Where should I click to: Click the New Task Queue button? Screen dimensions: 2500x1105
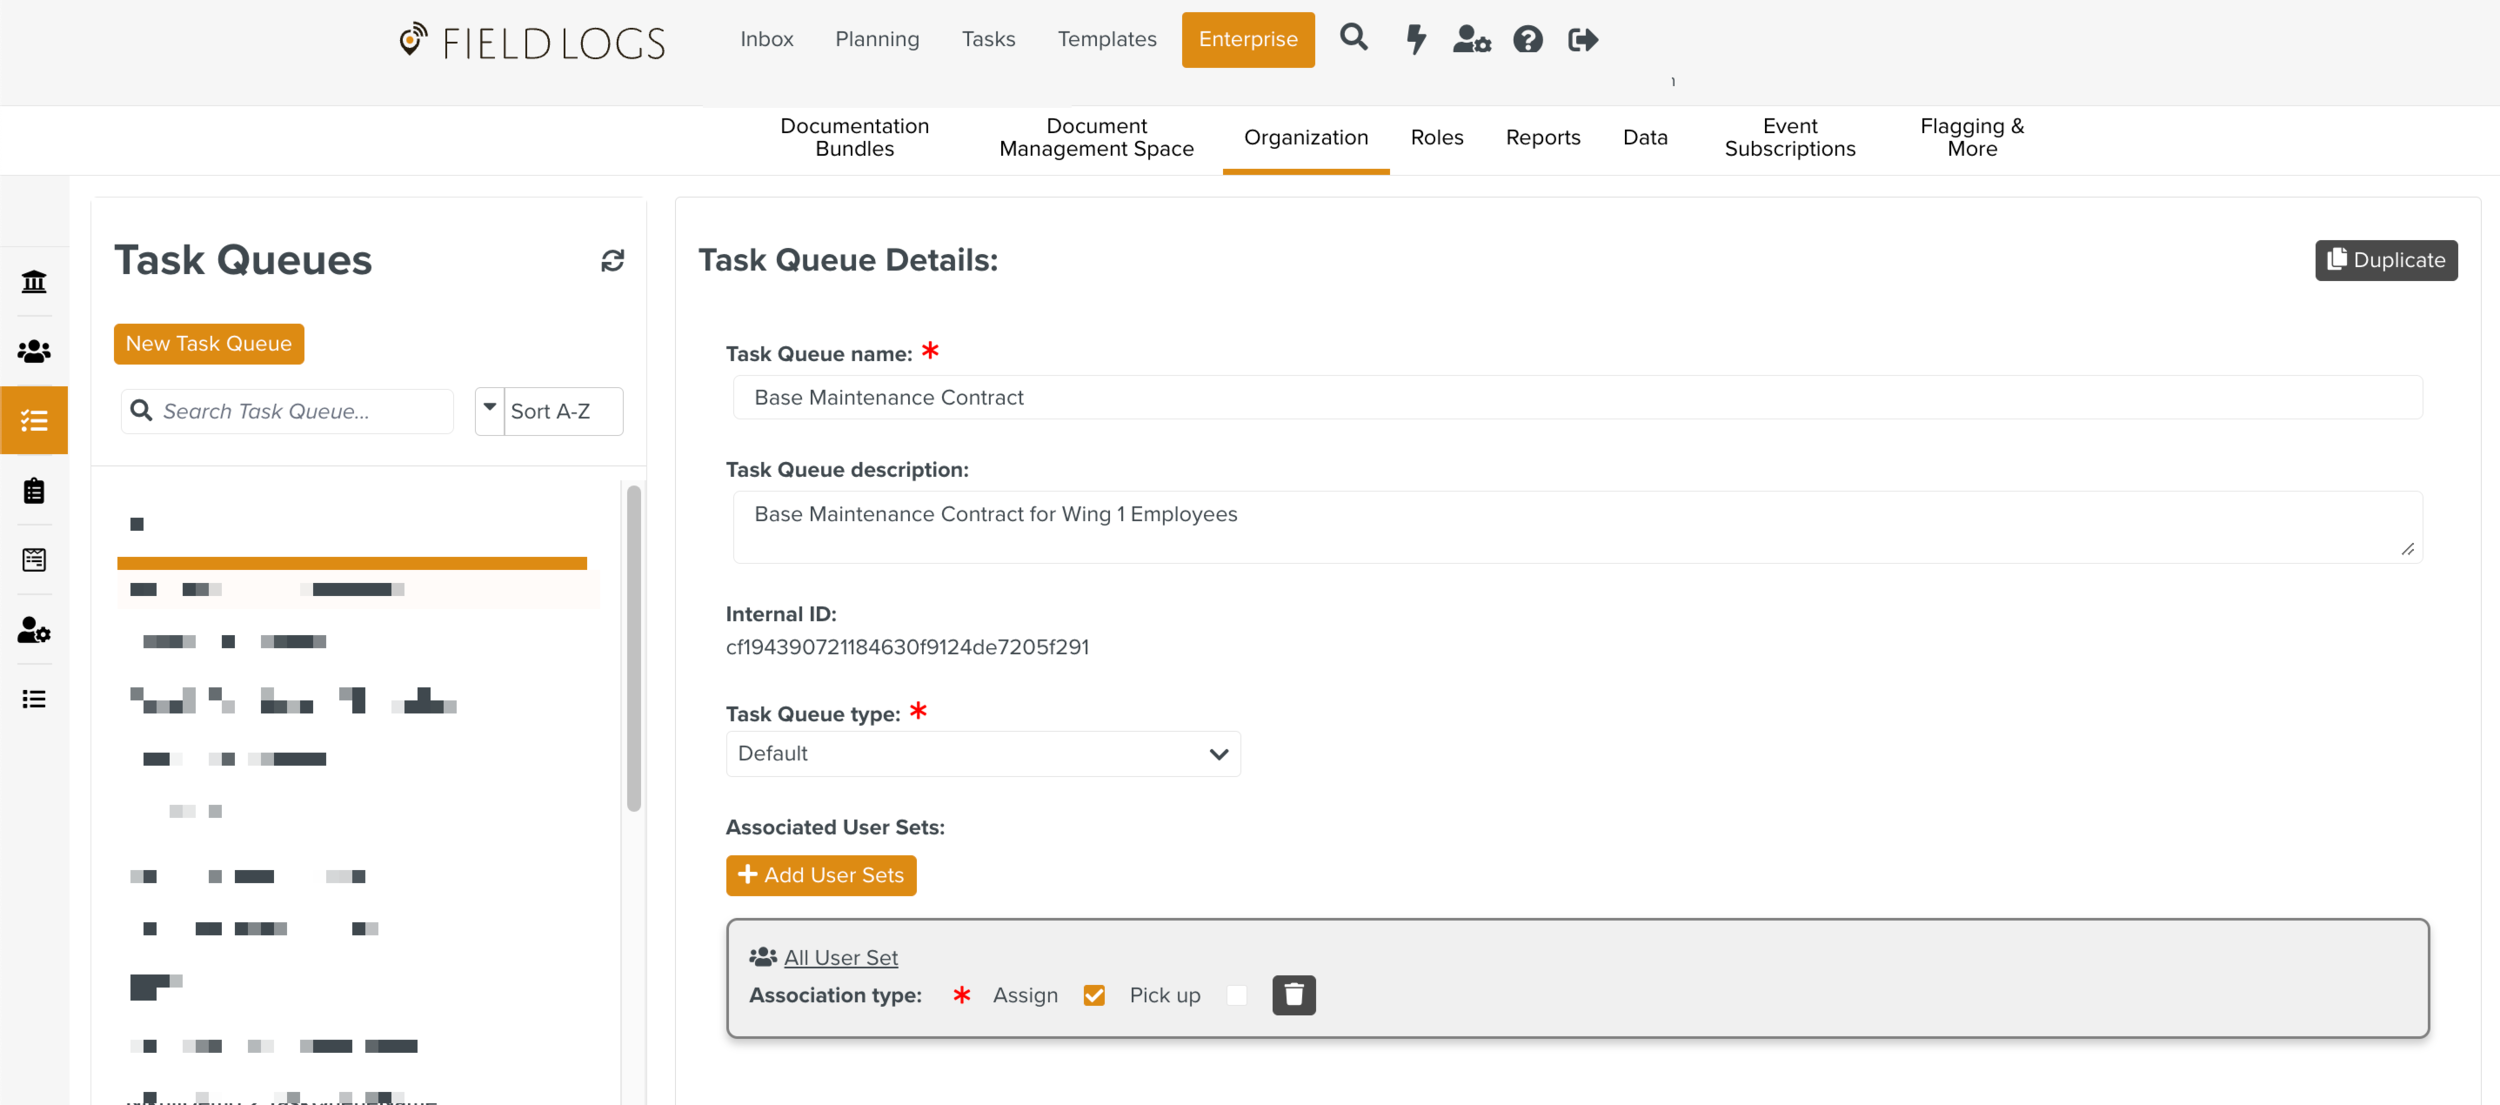coord(209,343)
